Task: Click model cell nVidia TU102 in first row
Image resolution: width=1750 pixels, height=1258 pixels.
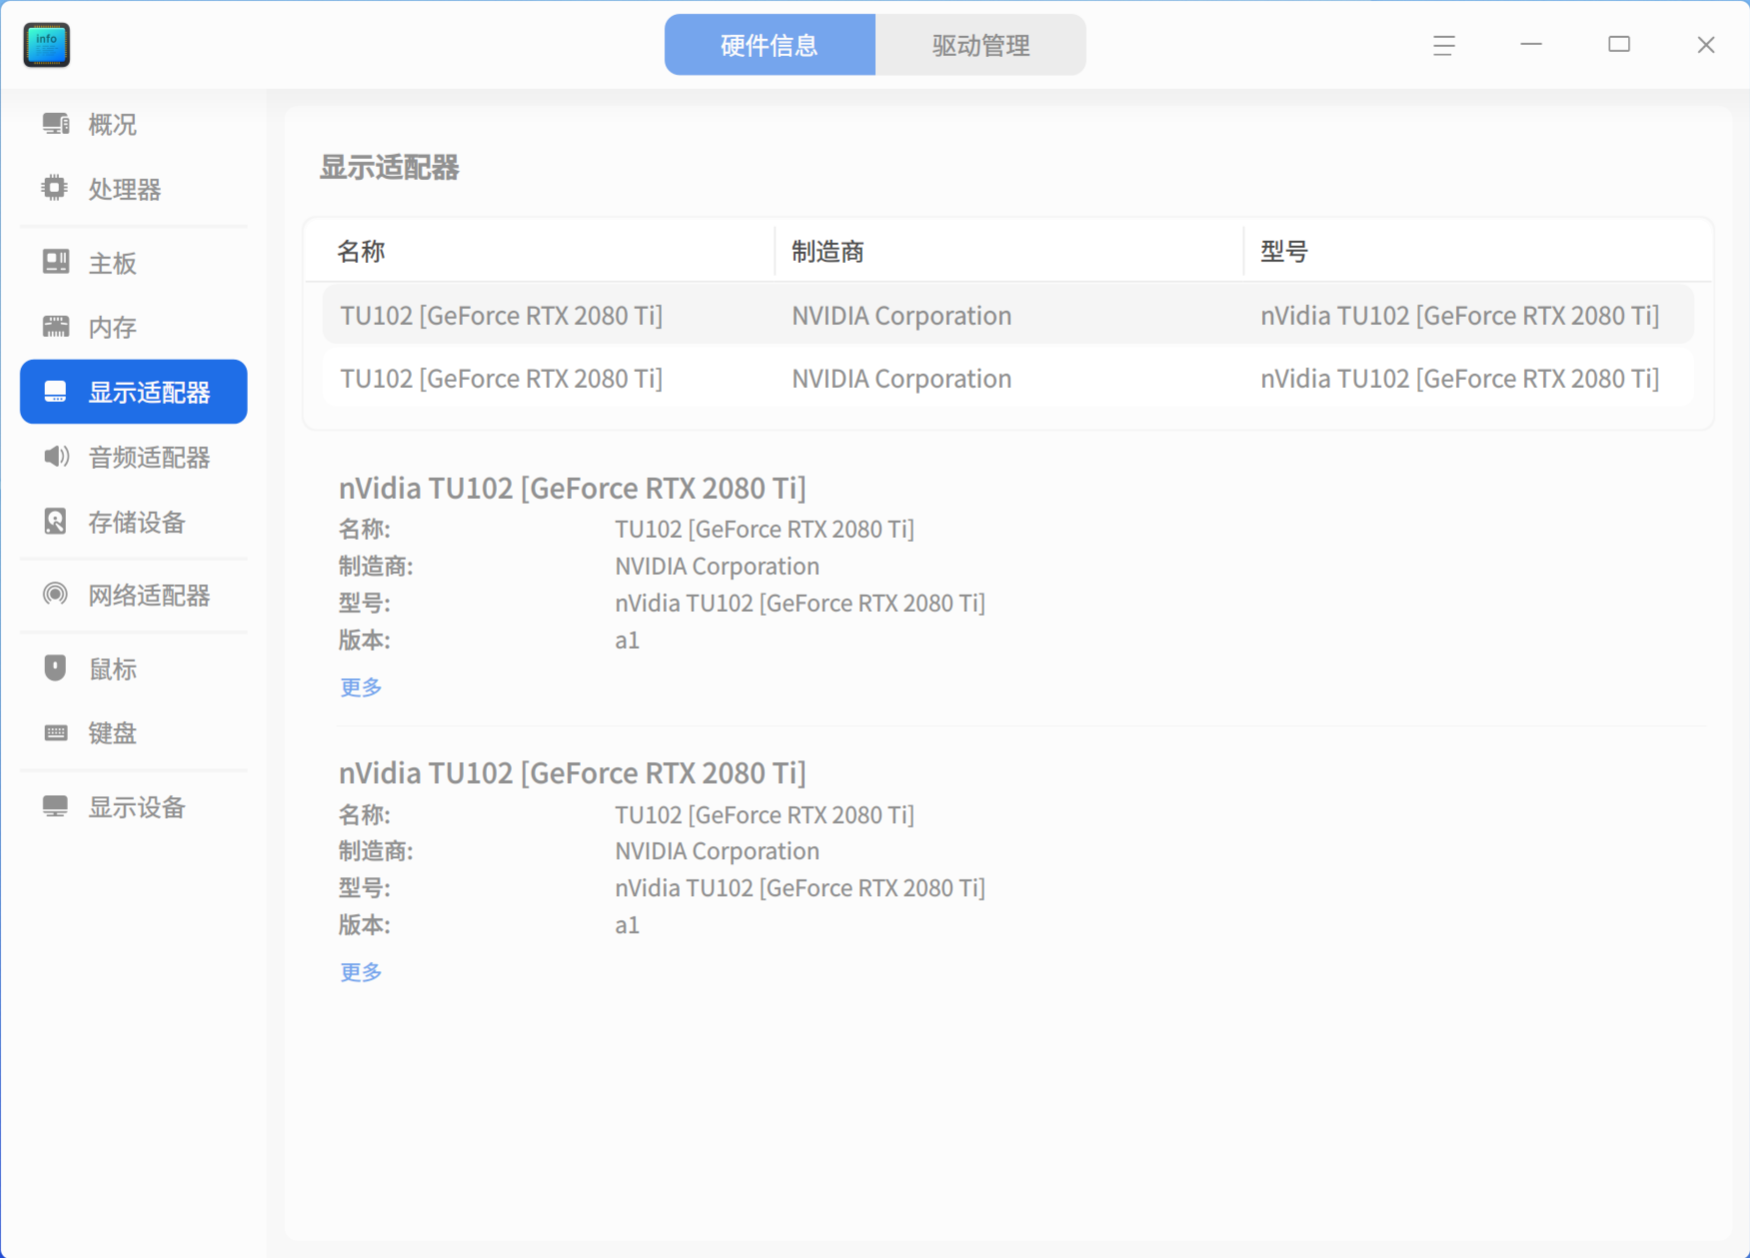Action: point(1459,316)
